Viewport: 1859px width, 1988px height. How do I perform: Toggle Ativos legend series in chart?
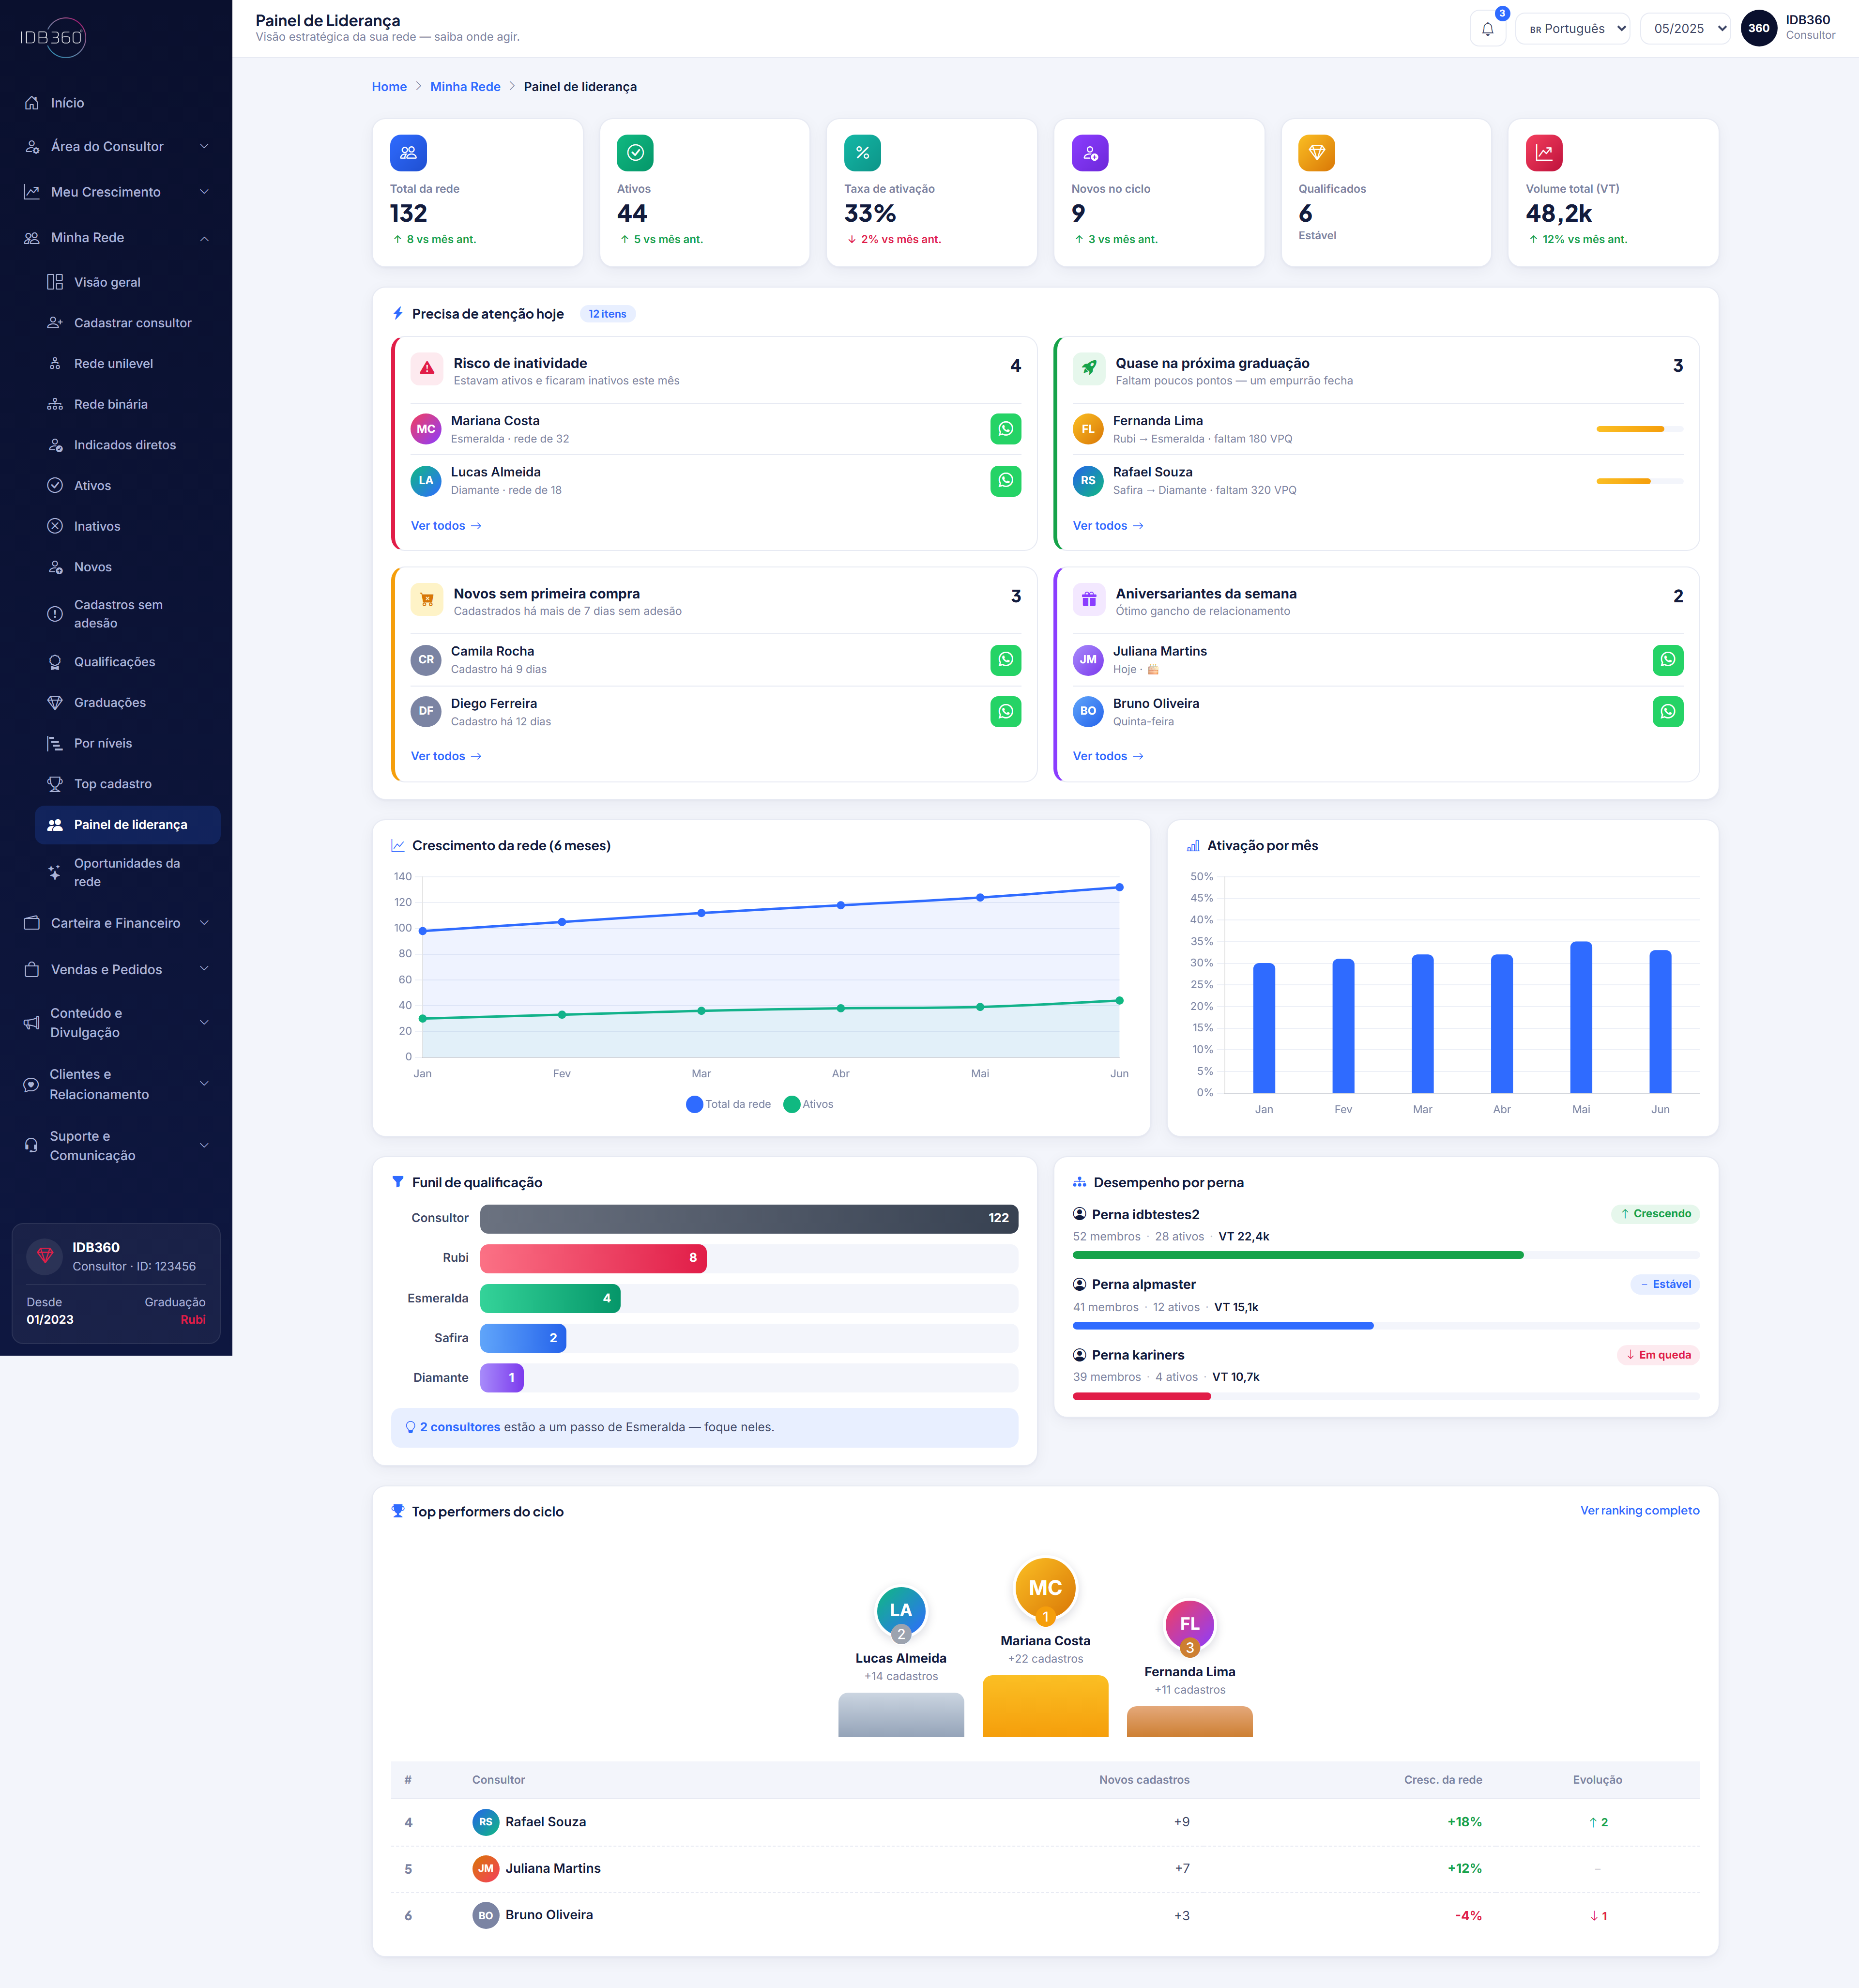808,1104
